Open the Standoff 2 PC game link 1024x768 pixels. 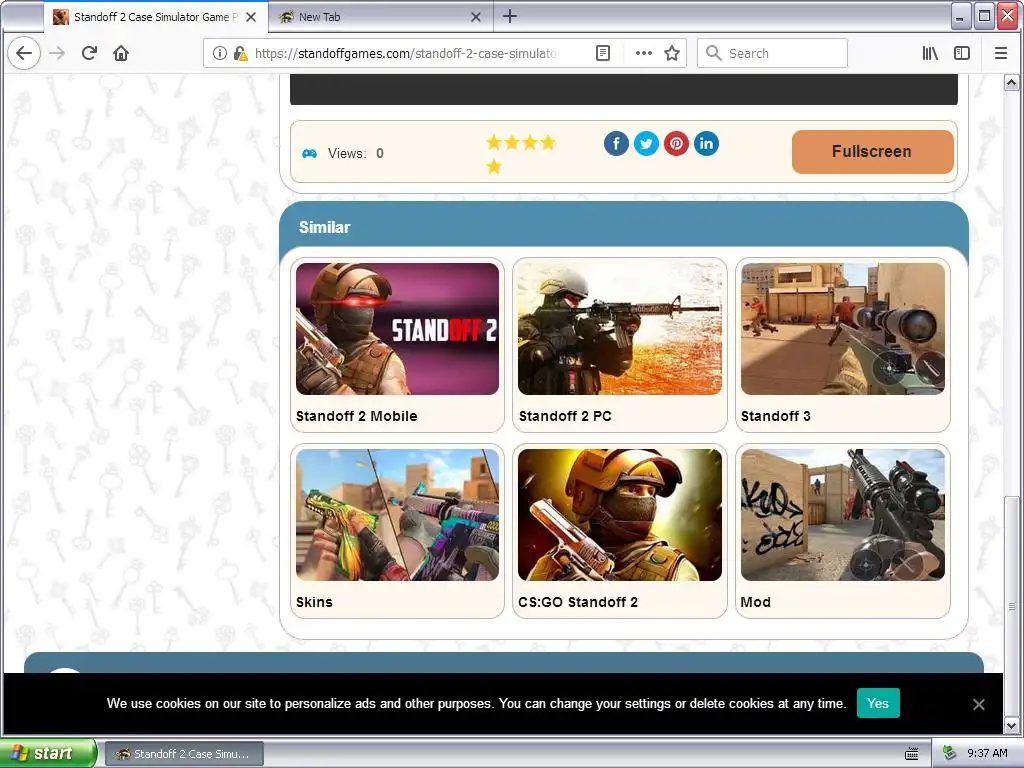(565, 416)
